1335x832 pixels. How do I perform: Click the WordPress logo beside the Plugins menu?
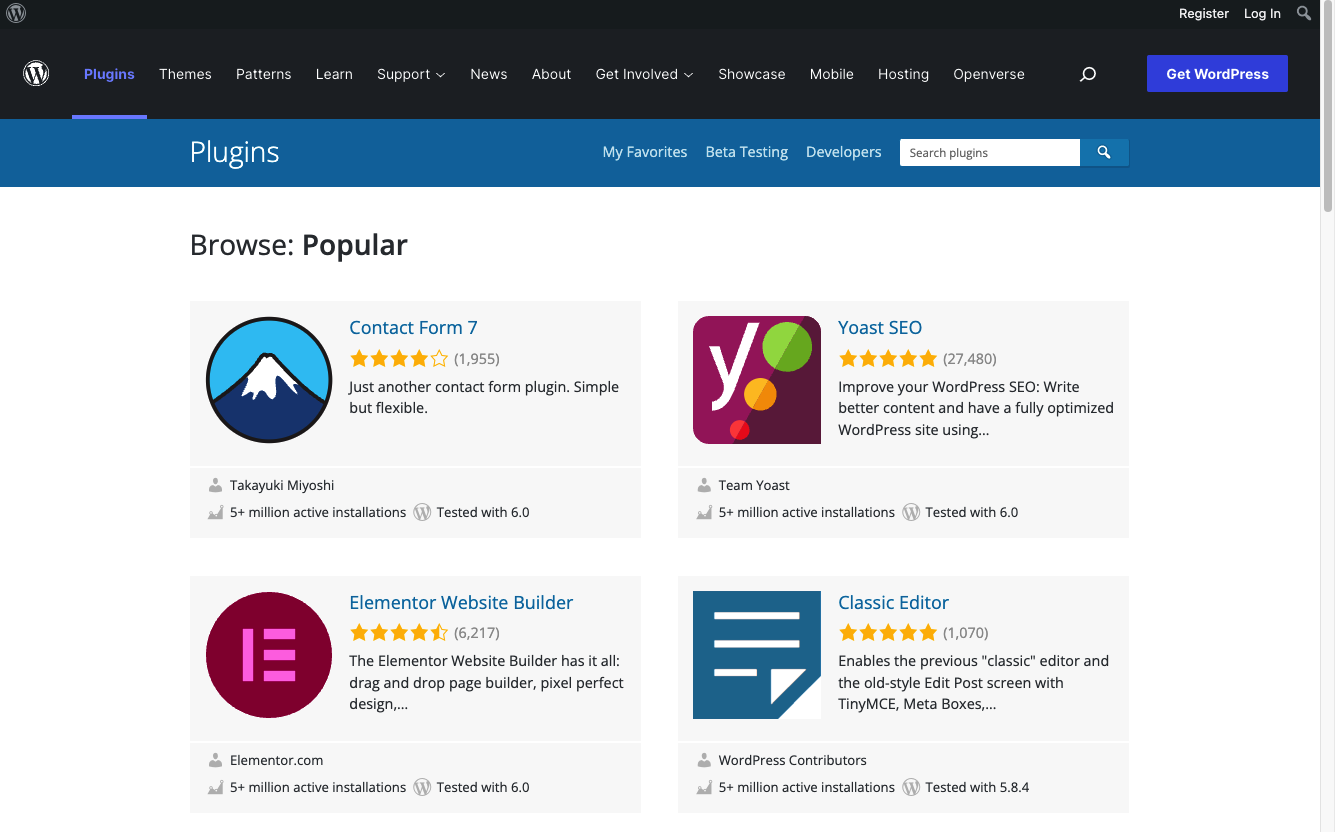click(36, 74)
